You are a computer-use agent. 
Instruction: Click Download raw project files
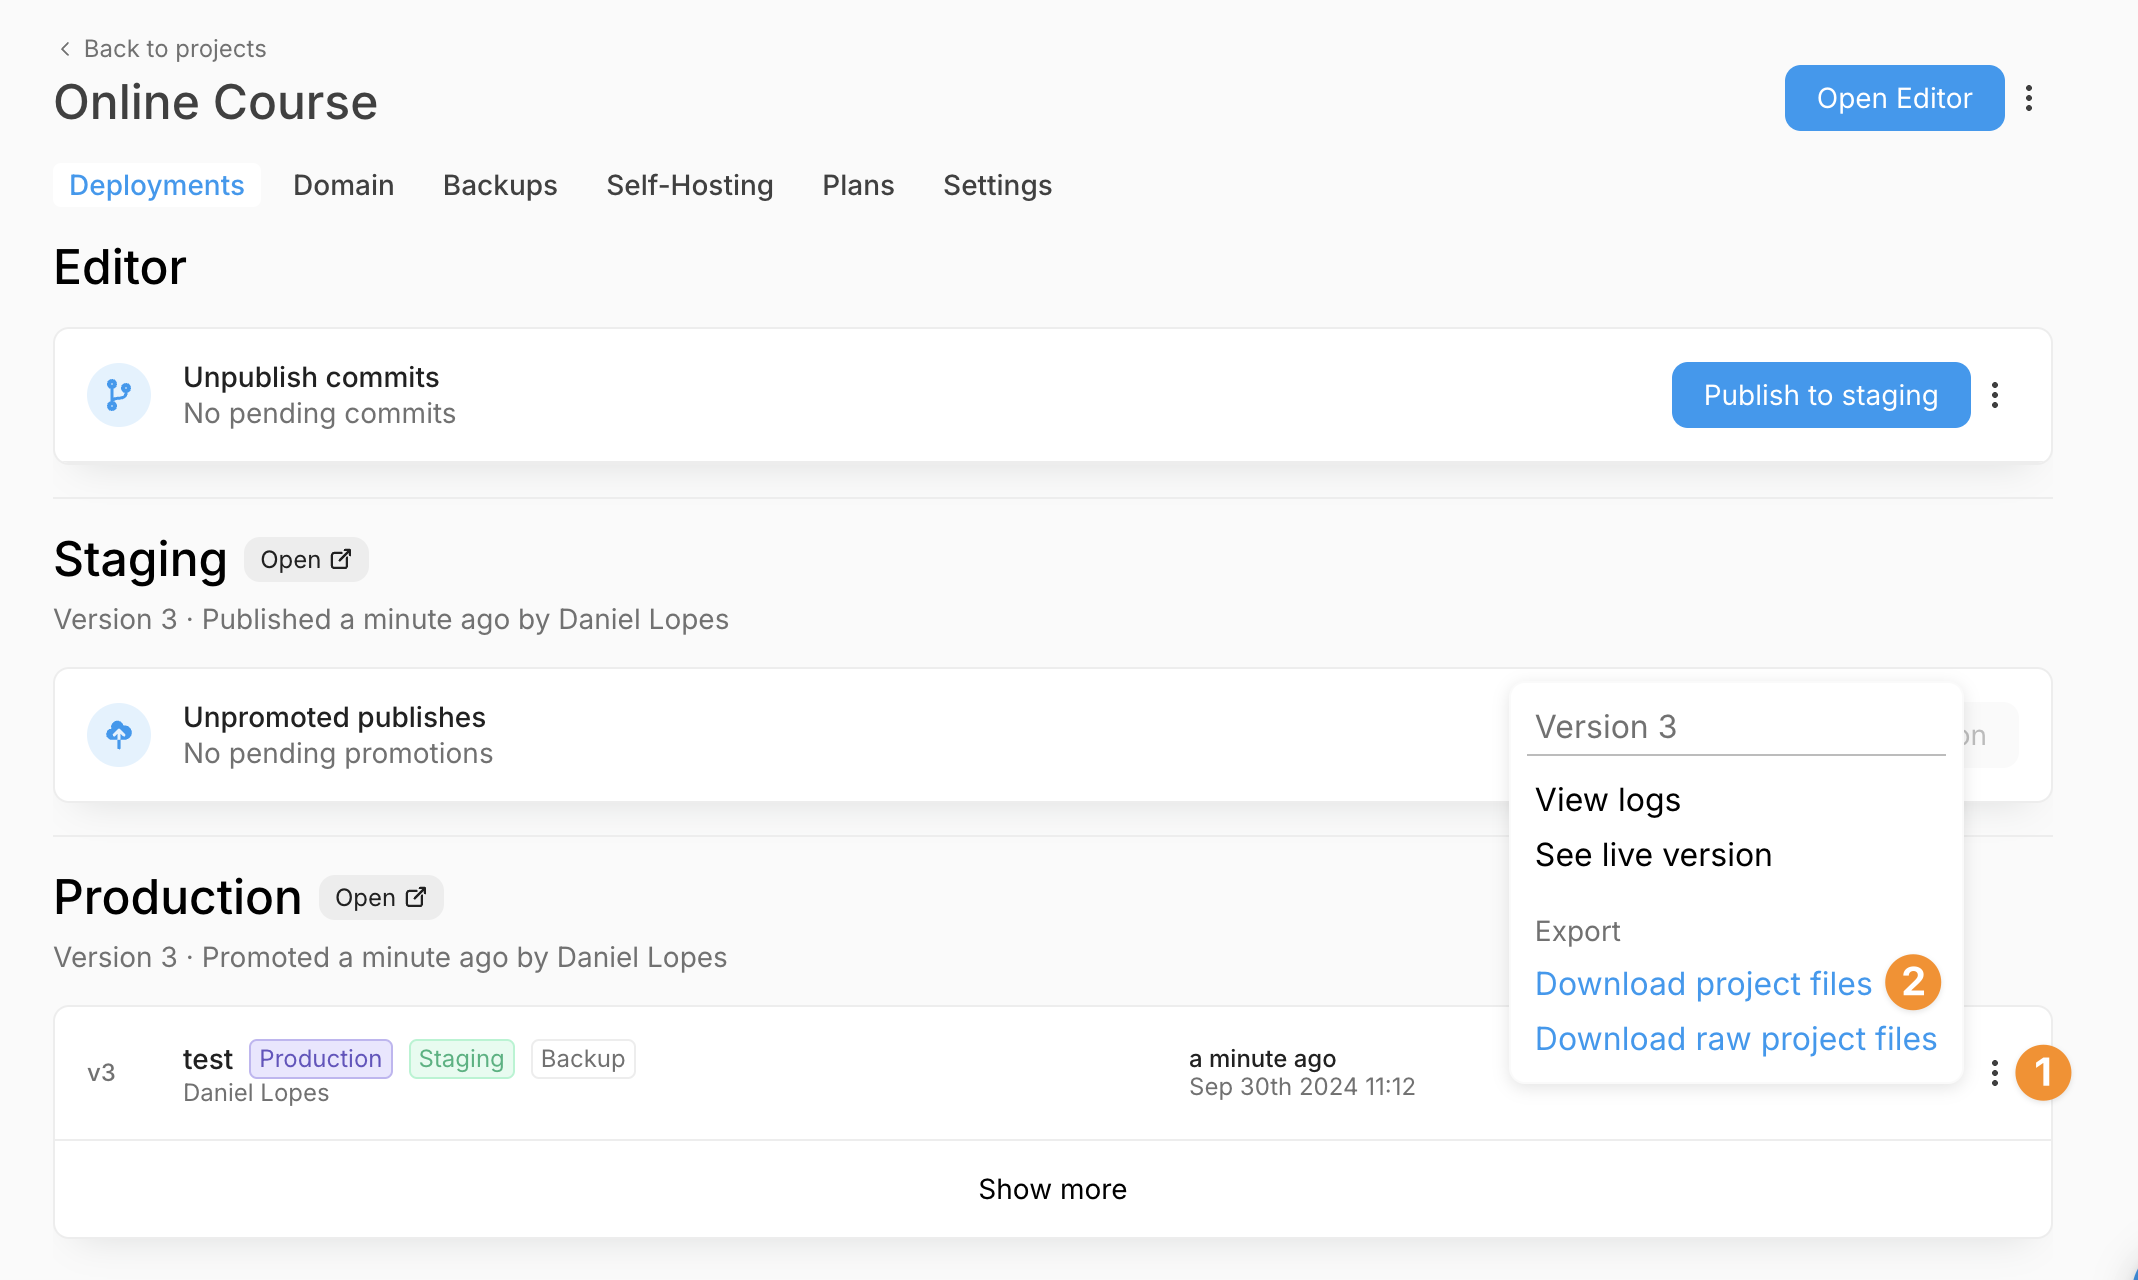click(1735, 1039)
